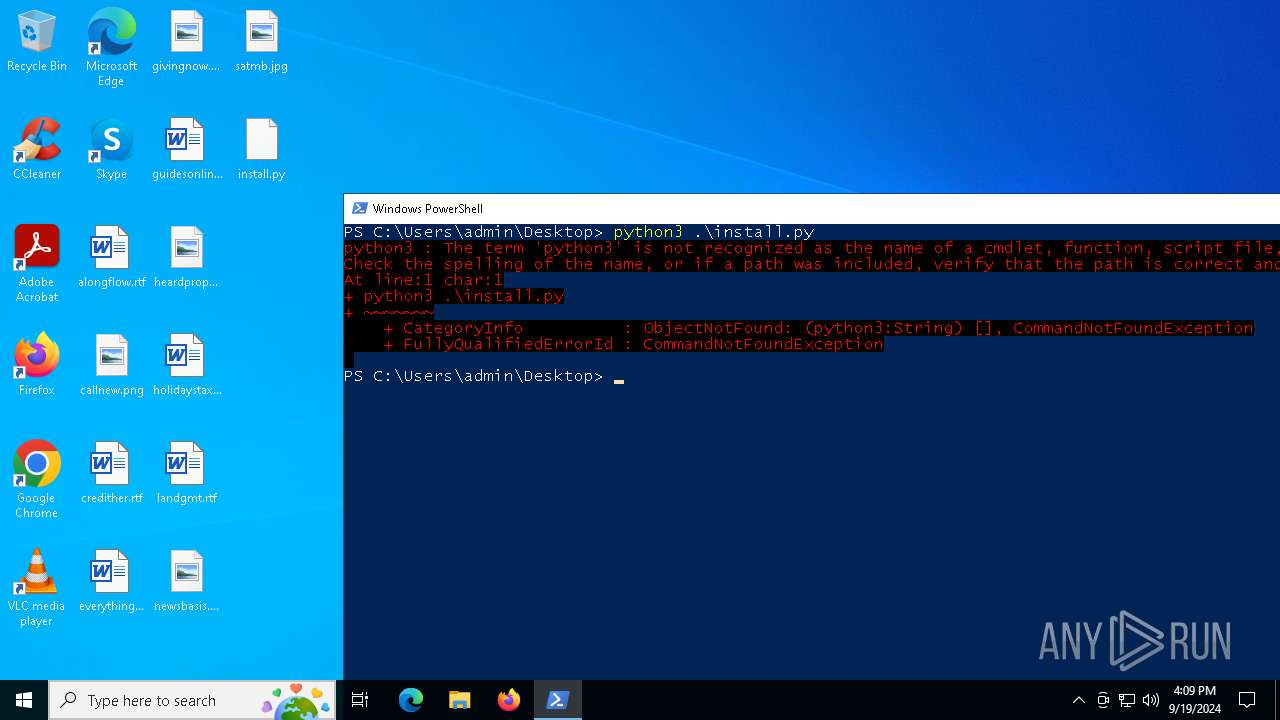
Task: Select credither.rtf document icon
Action: 111,474
